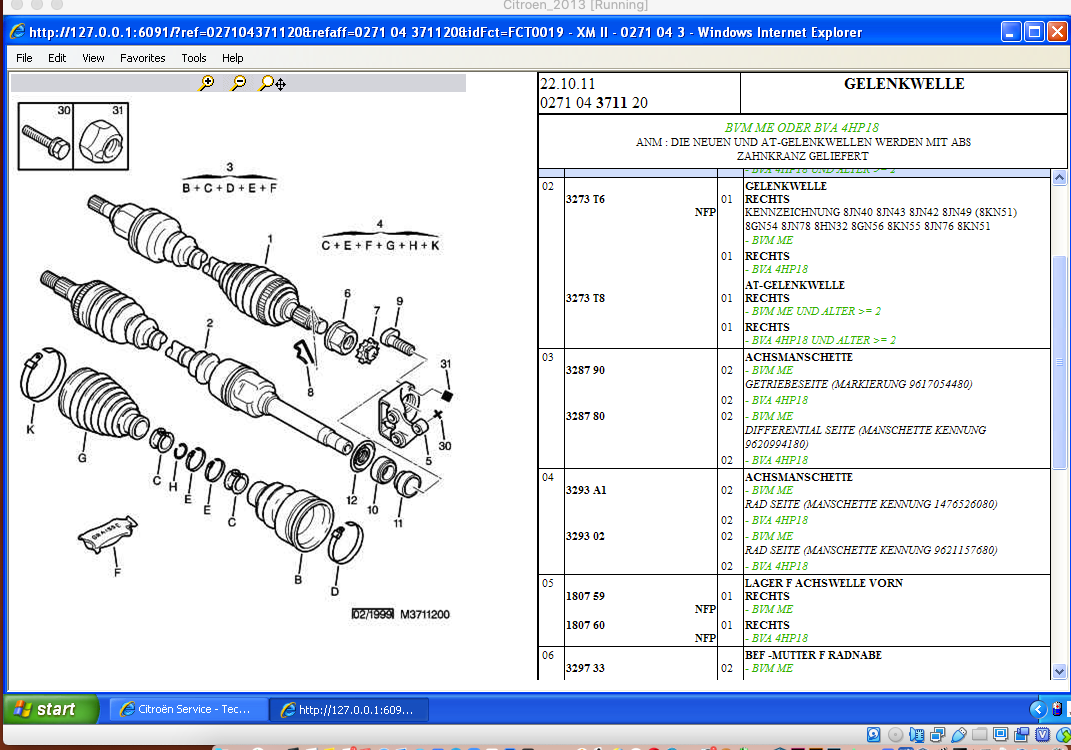The height and width of the screenshot is (750, 1071).
Task: Select the http://127.0.0.1:609... taskbar button
Action: 348,710
